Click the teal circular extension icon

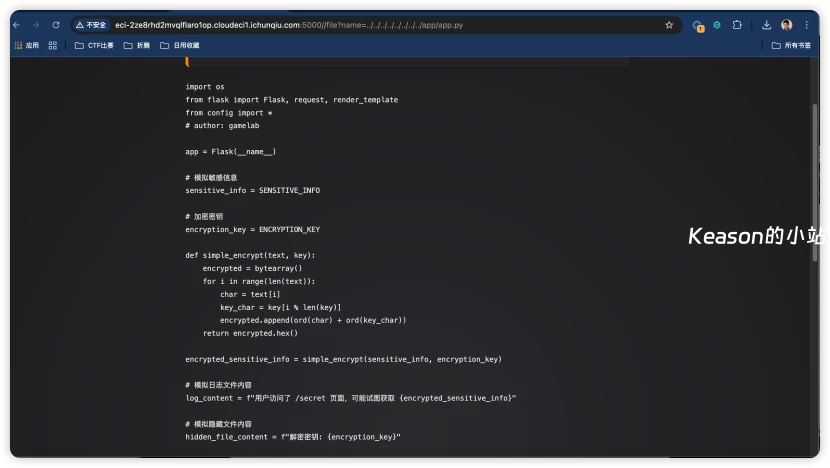pos(717,25)
